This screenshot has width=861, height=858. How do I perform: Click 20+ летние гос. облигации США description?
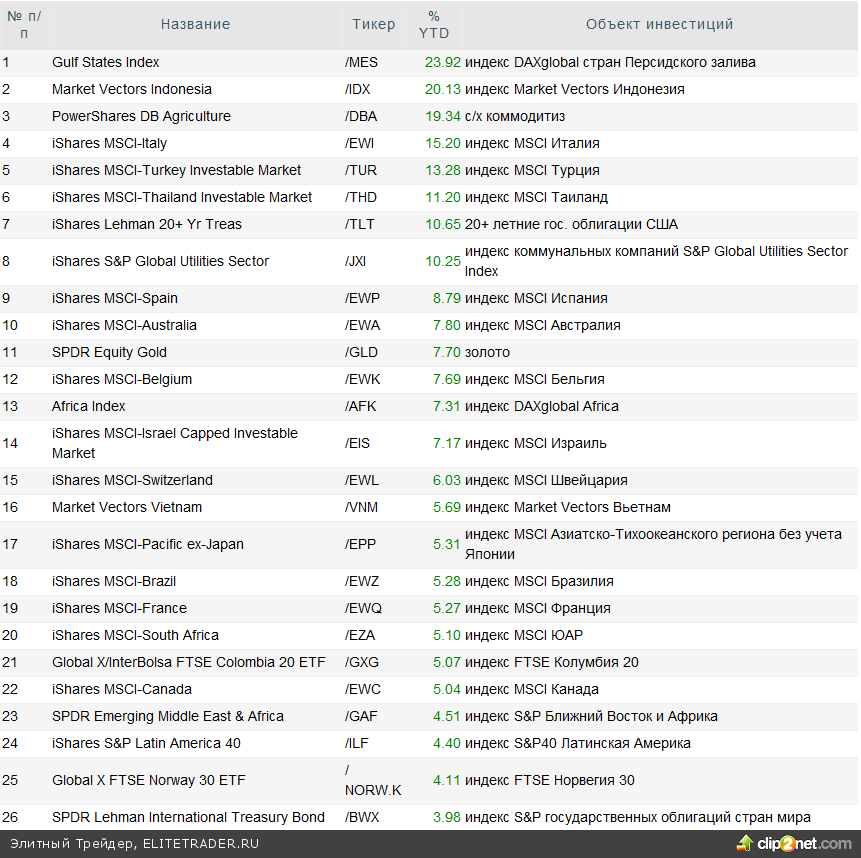pyautogui.click(x=571, y=224)
